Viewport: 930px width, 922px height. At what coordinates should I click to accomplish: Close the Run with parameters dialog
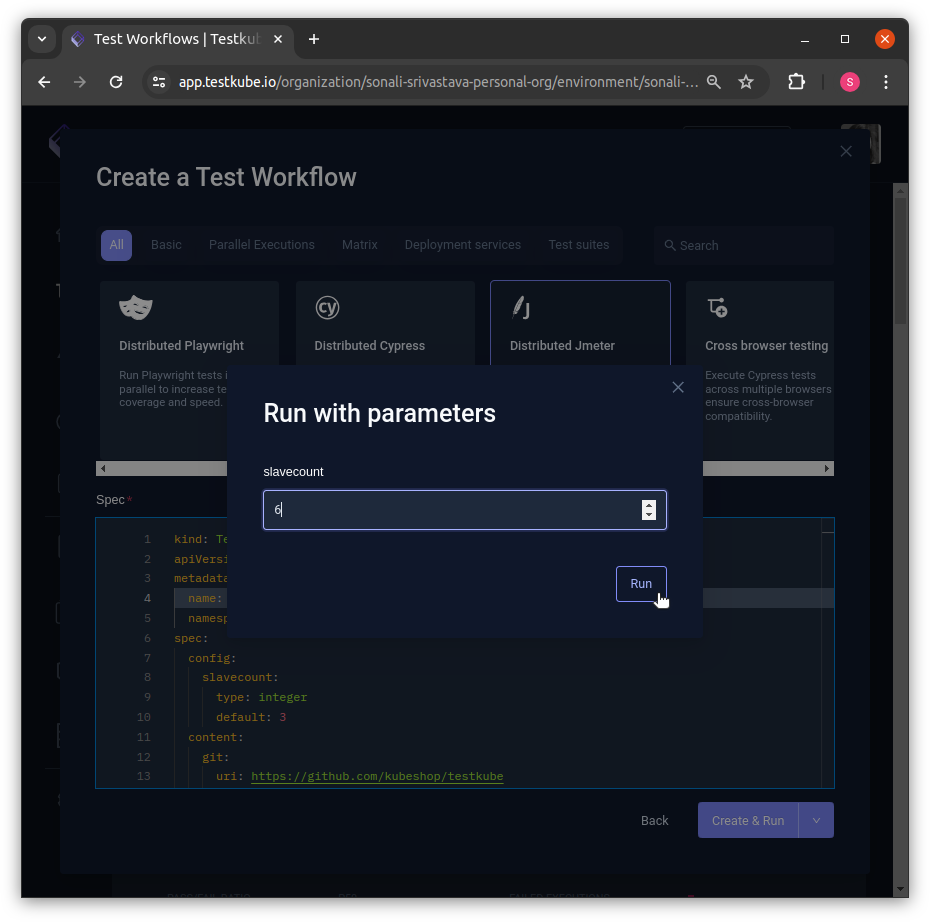tap(678, 387)
